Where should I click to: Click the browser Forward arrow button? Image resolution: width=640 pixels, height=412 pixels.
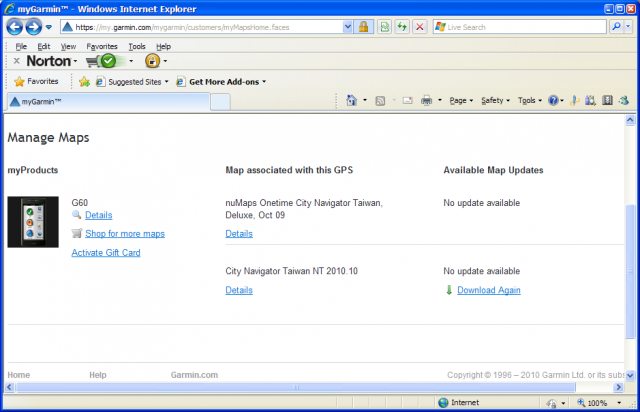[x=33, y=27]
